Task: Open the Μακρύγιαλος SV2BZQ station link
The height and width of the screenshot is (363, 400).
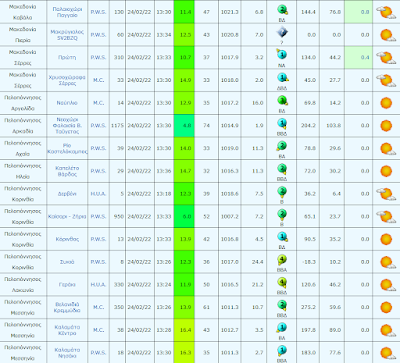Action: point(67,35)
